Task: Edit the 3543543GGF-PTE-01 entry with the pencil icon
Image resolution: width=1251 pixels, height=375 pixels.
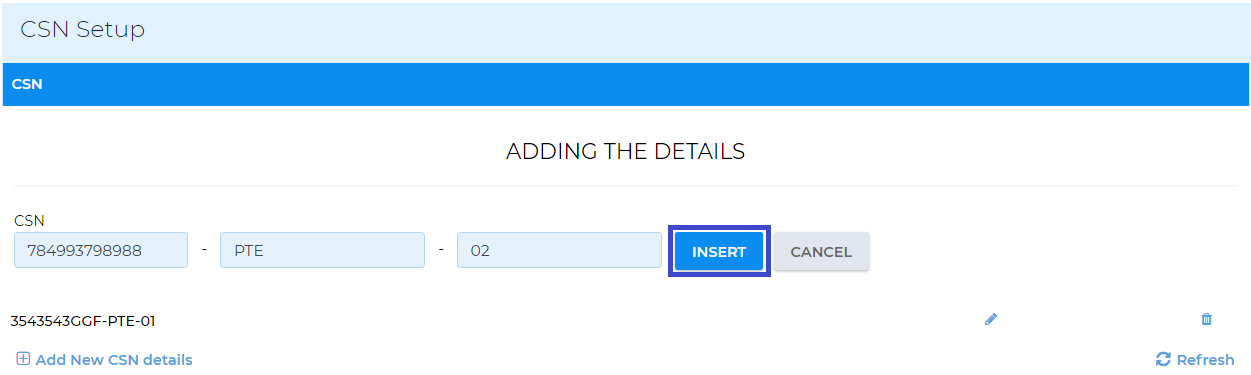Action: point(991,319)
